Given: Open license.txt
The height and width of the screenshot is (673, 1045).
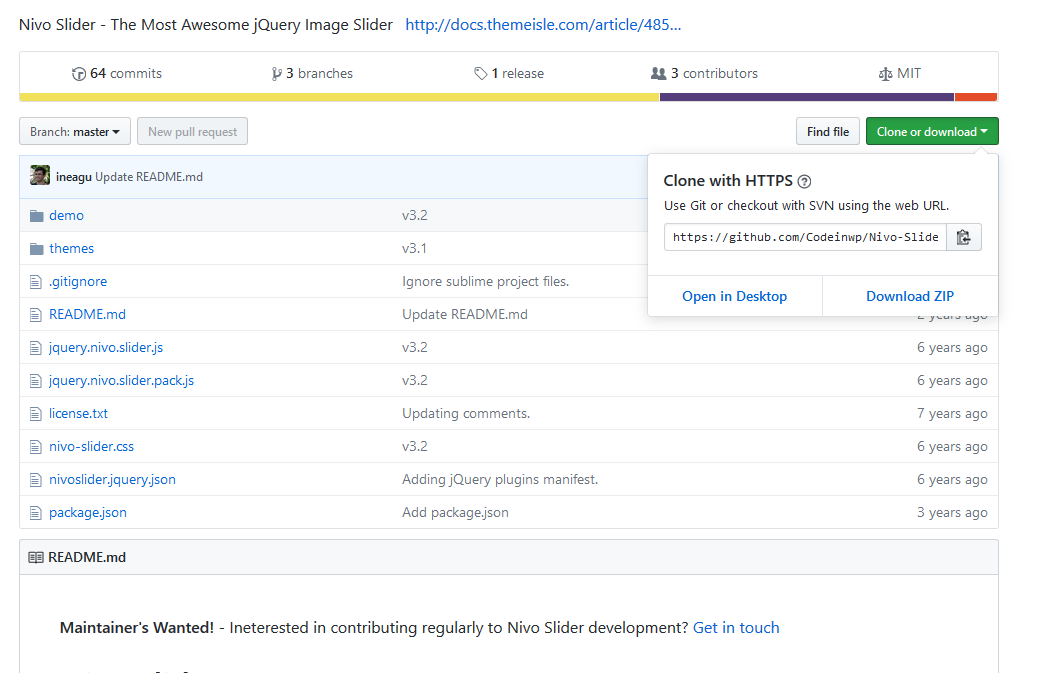Looking at the screenshot, I should point(79,413).
